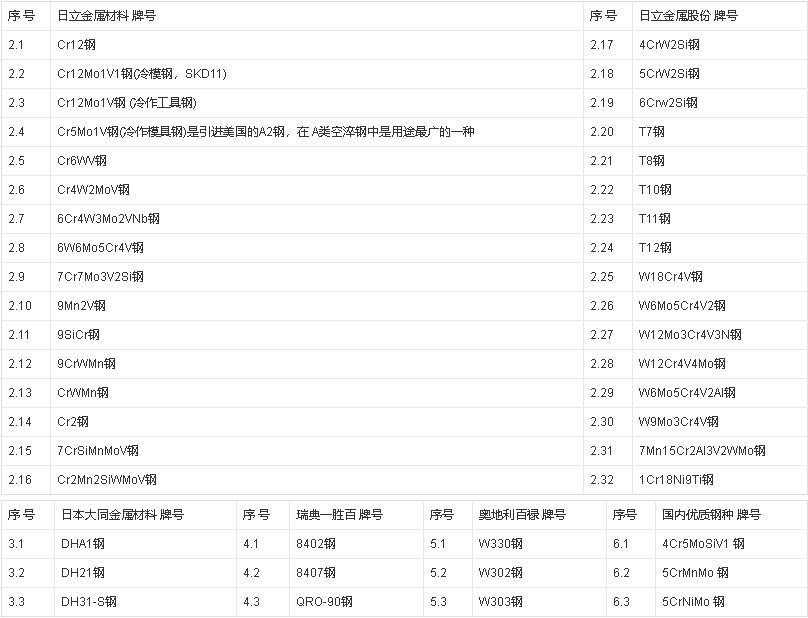808x618 pixels.
Task: Click 日立金属材料 牌号 column header
Action: [106, 16]
